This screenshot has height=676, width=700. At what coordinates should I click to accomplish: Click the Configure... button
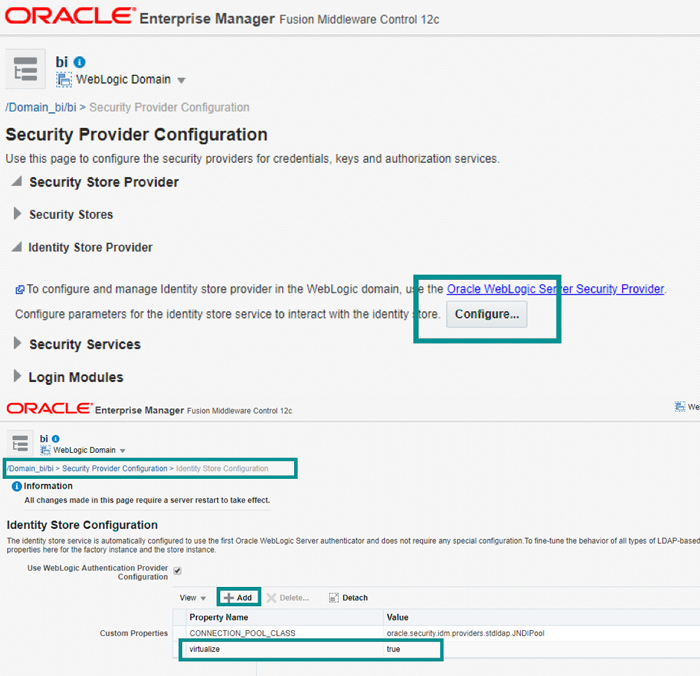coord(487,314)
